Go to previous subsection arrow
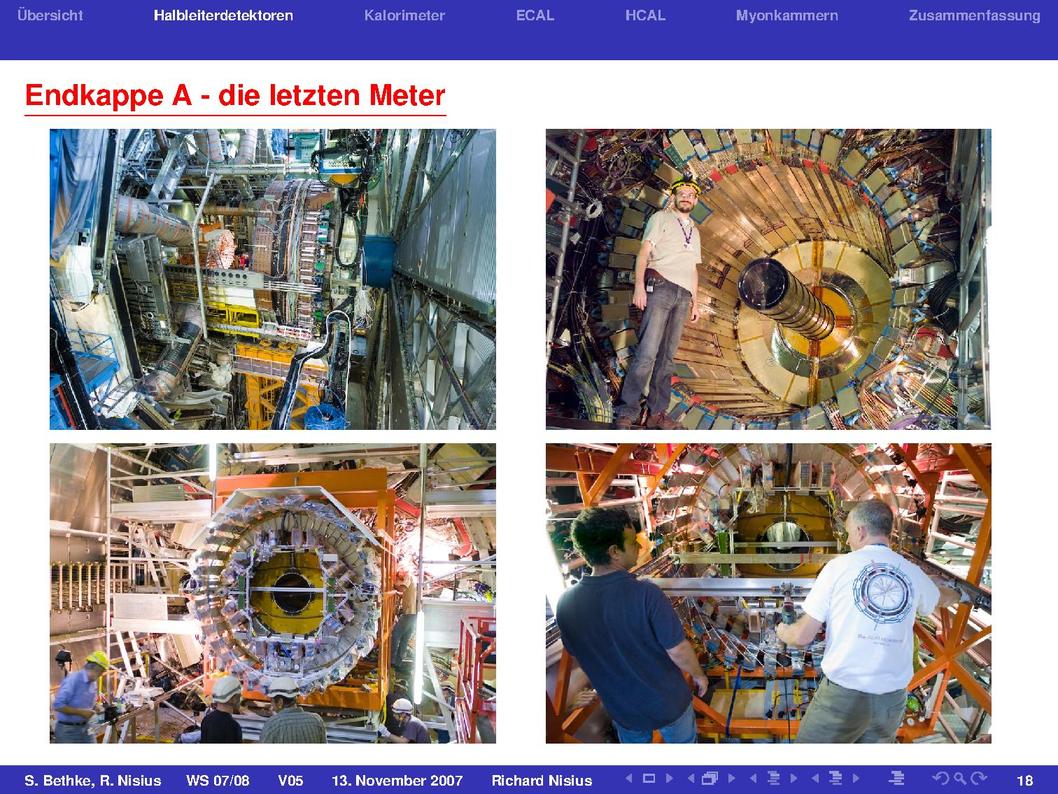Image resolution: width=1058 pixels, height=794 pixels. [753, 778]
